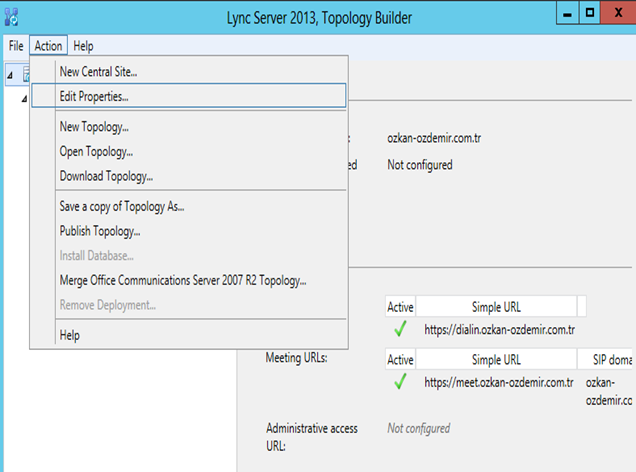Select https://dialin.ozkan-ozdemir.com.tr URL text
Screen dimensions: 636x472
[x=499, y=330]
